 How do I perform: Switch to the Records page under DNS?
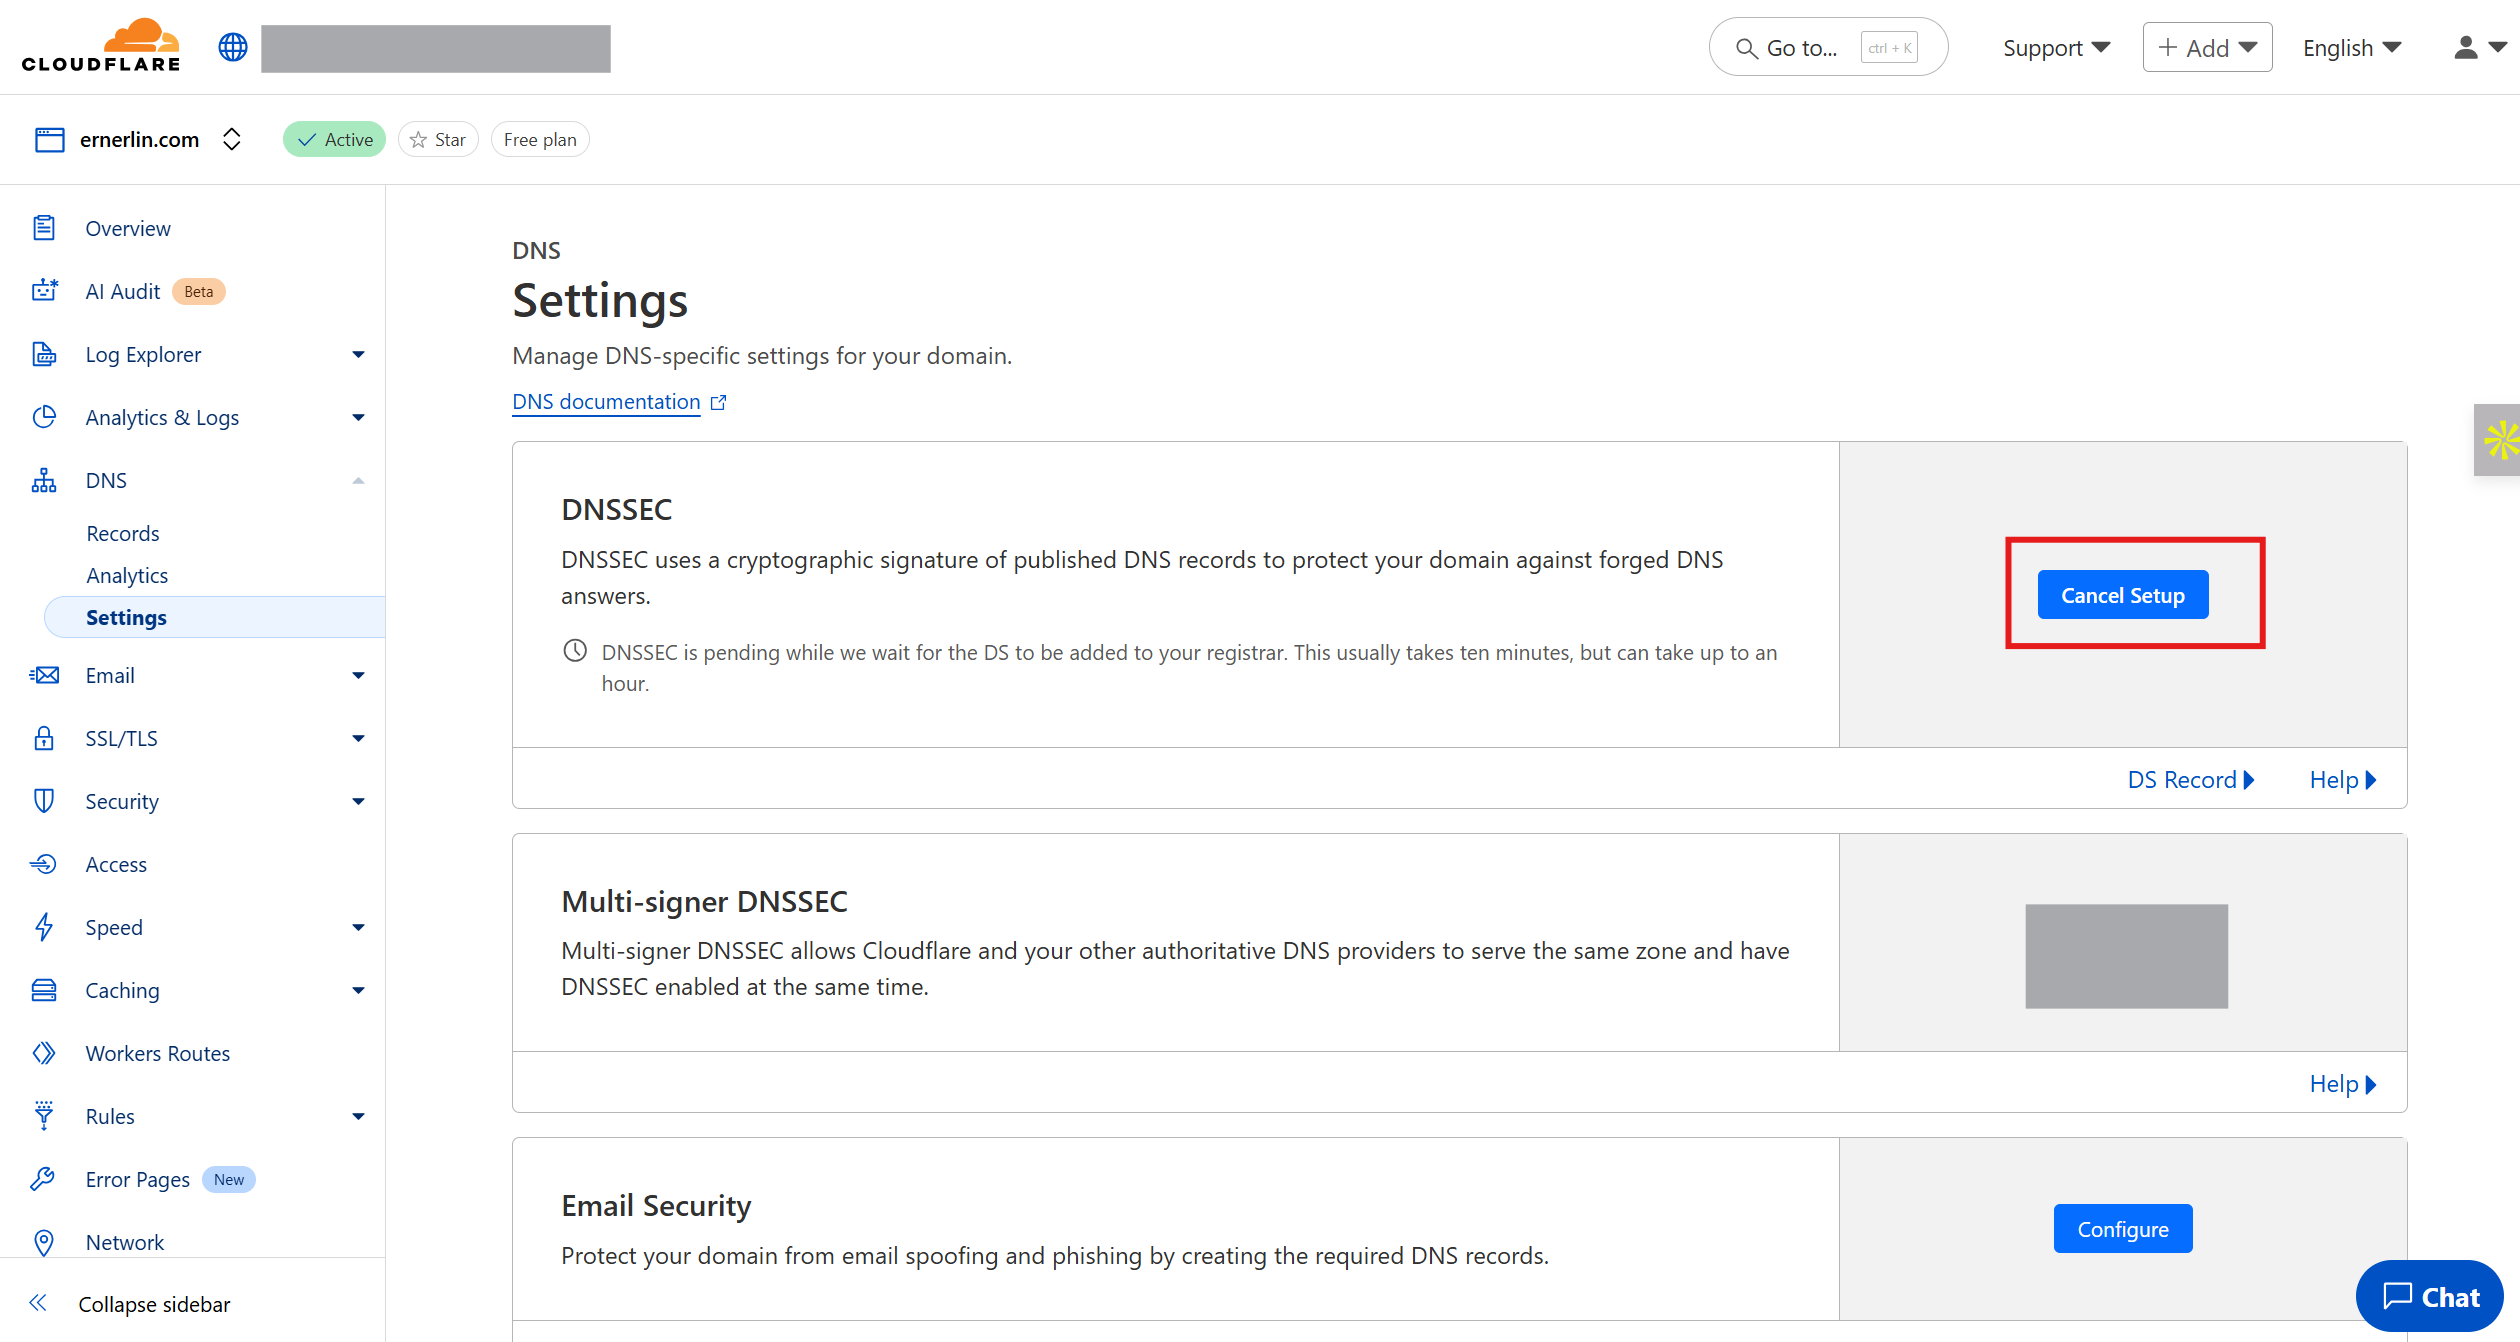122,533
